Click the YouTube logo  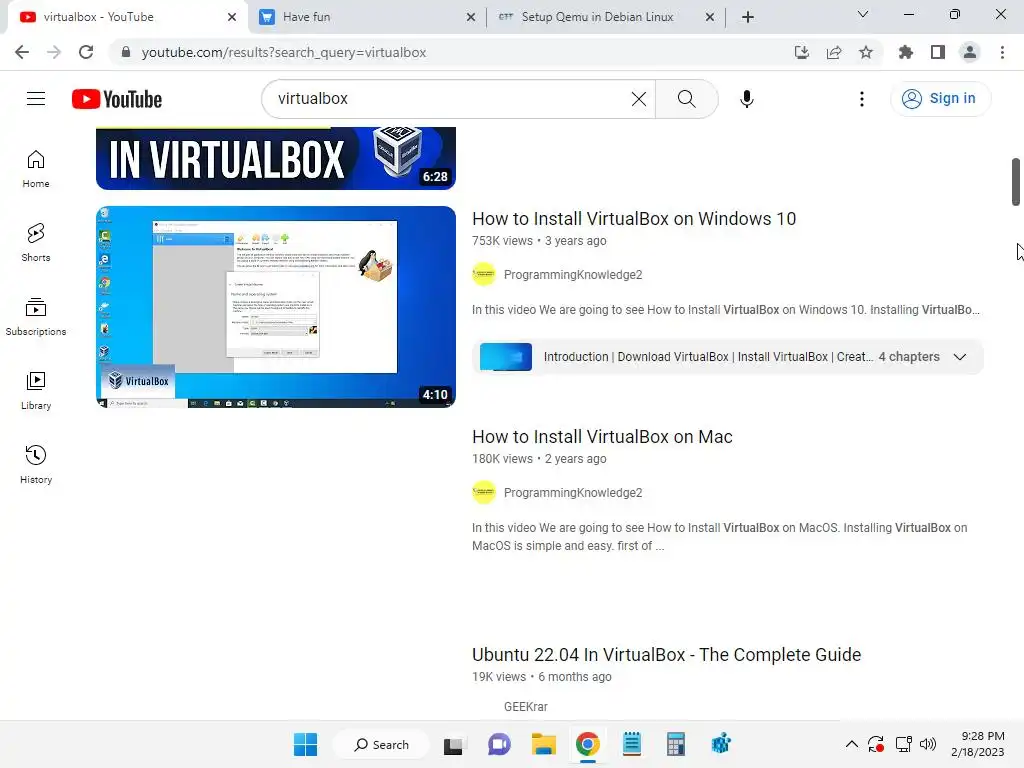coord(117,99)
